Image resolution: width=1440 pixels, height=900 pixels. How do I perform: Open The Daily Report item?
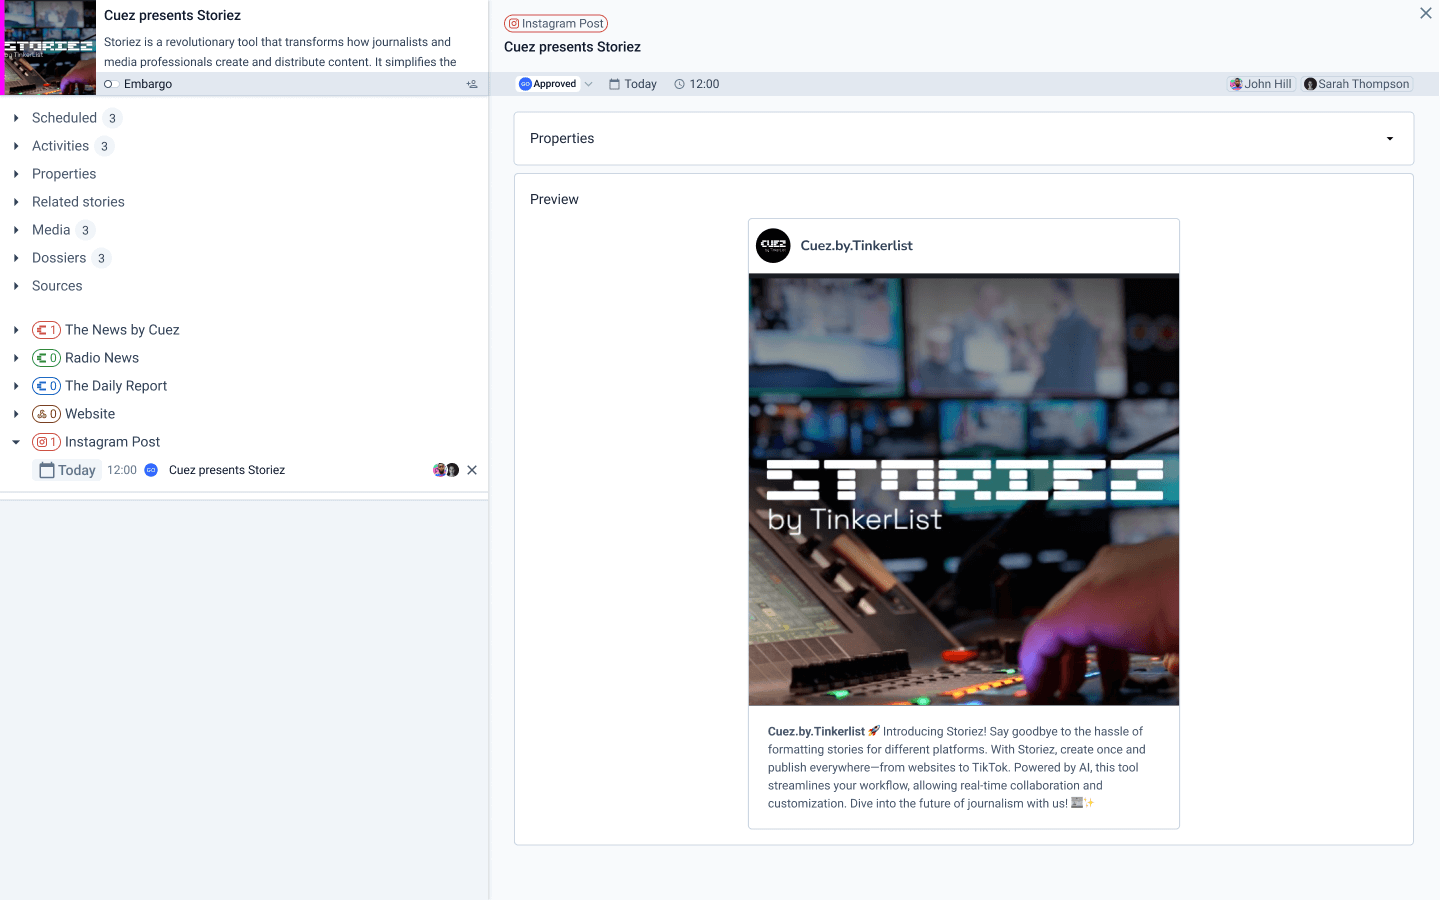116,386
